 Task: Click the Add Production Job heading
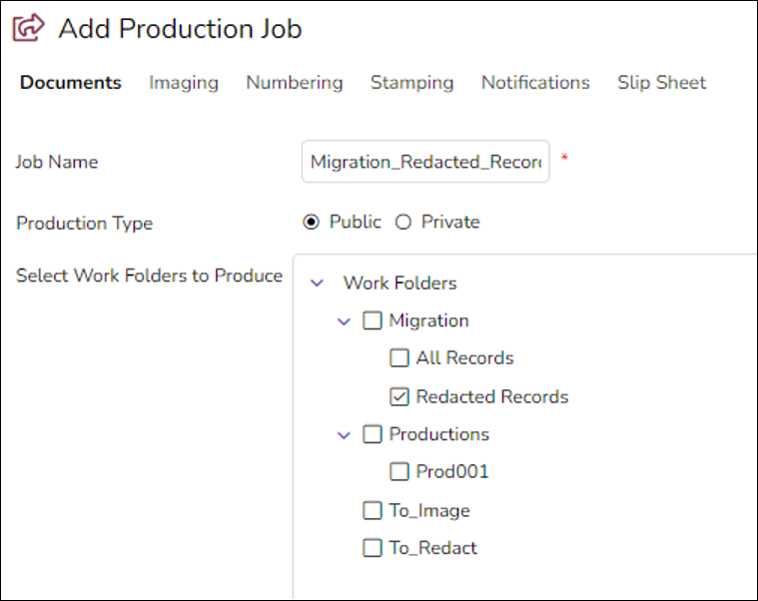click(180, 29)
